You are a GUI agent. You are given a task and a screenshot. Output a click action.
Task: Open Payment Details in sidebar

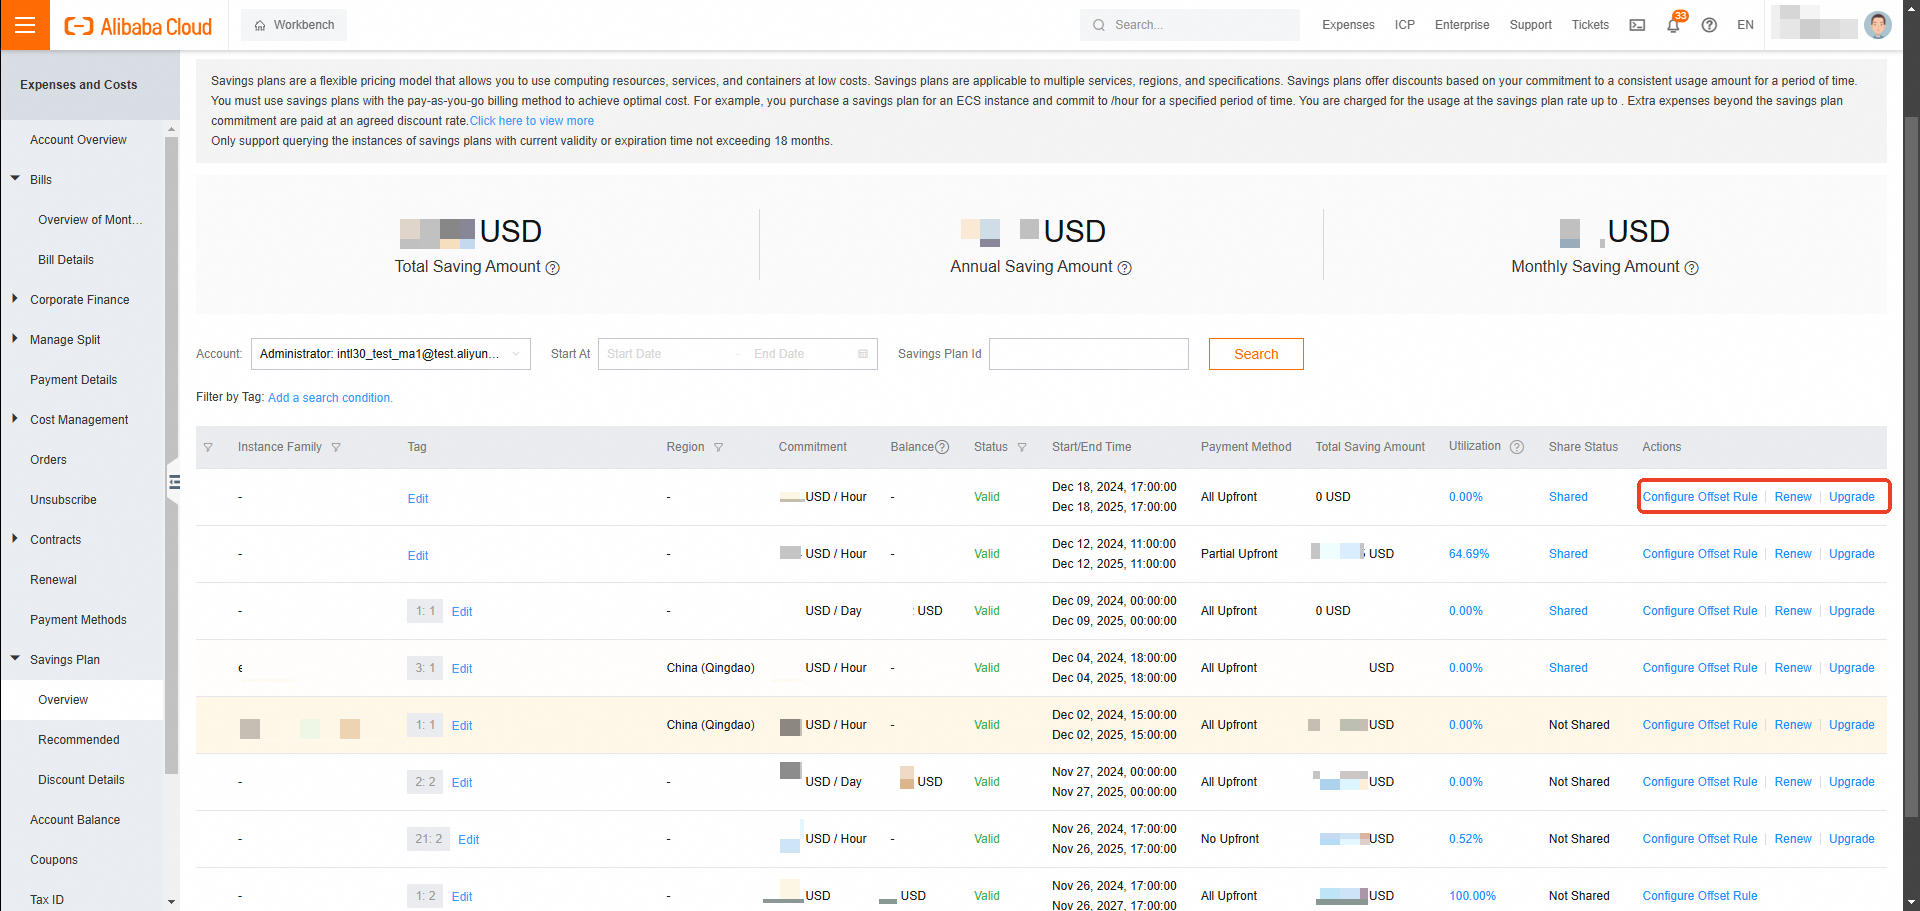pyautogui.click(x=73, y=380)
